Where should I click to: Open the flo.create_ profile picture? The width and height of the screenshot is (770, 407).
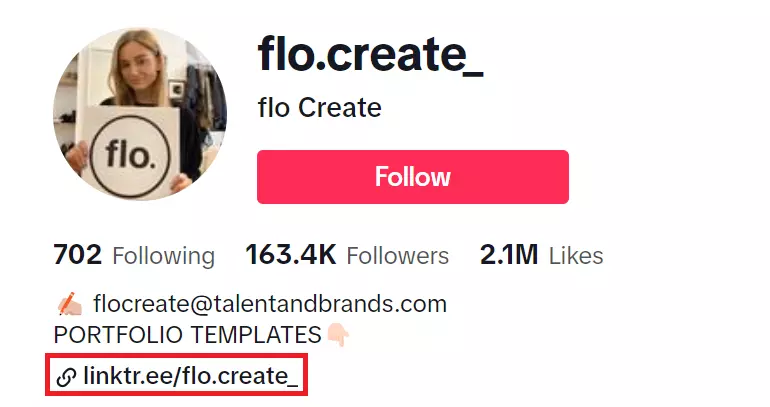[x=140, y=114]
